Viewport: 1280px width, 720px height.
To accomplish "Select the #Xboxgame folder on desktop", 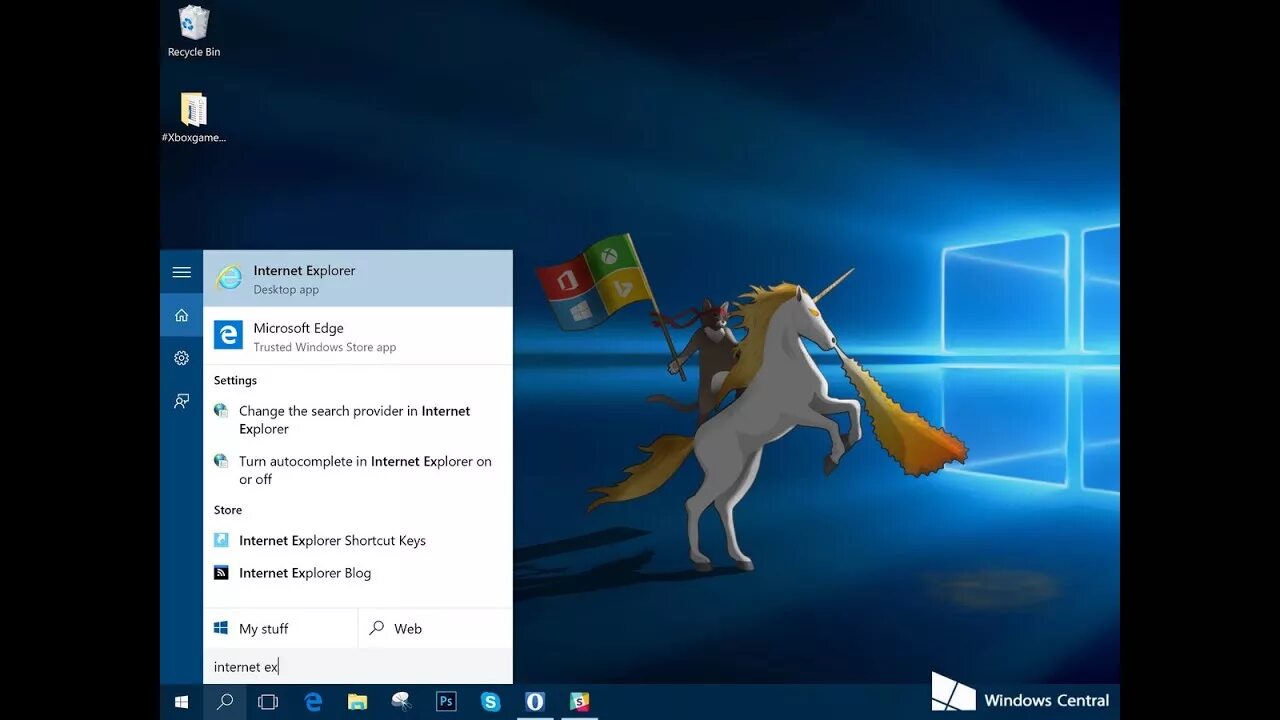I will pos(194,118).
